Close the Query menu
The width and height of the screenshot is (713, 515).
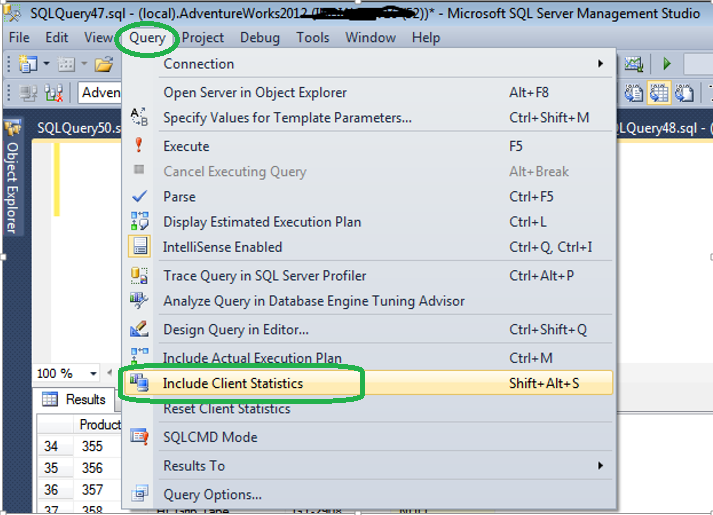pyautogui.click(x=147, y=37)
